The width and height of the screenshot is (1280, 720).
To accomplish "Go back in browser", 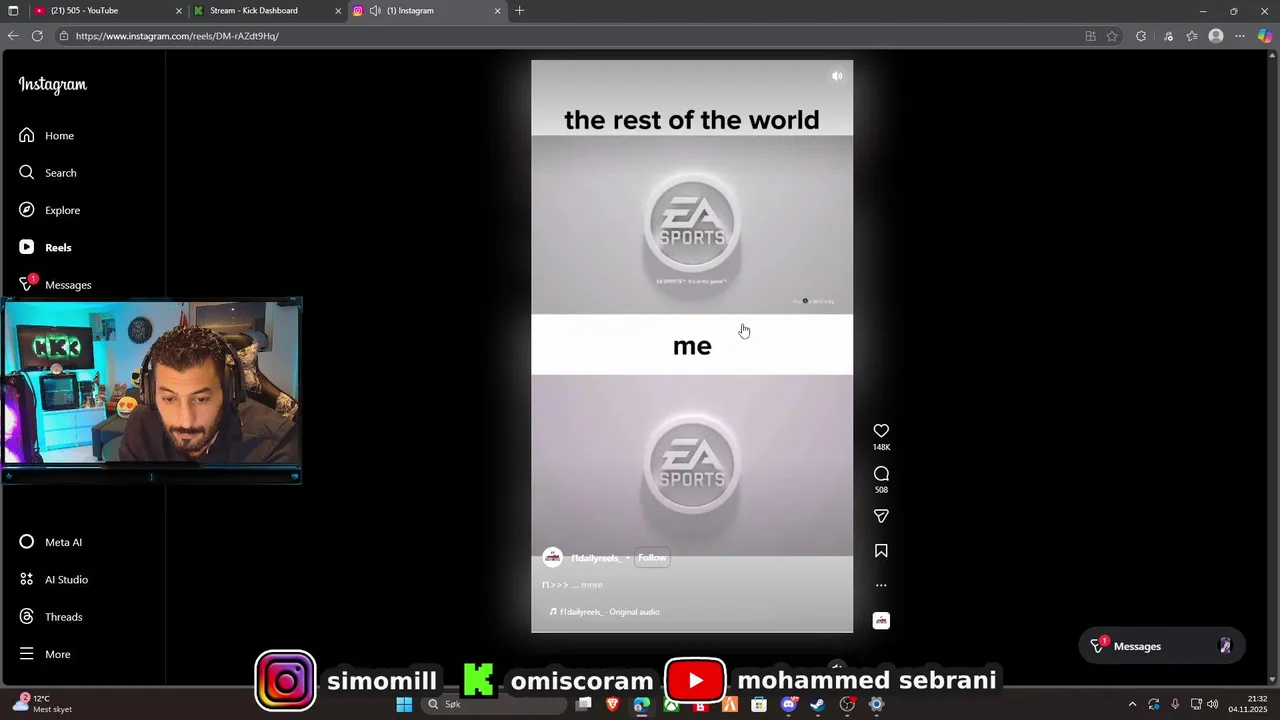I will click(13, 36).
